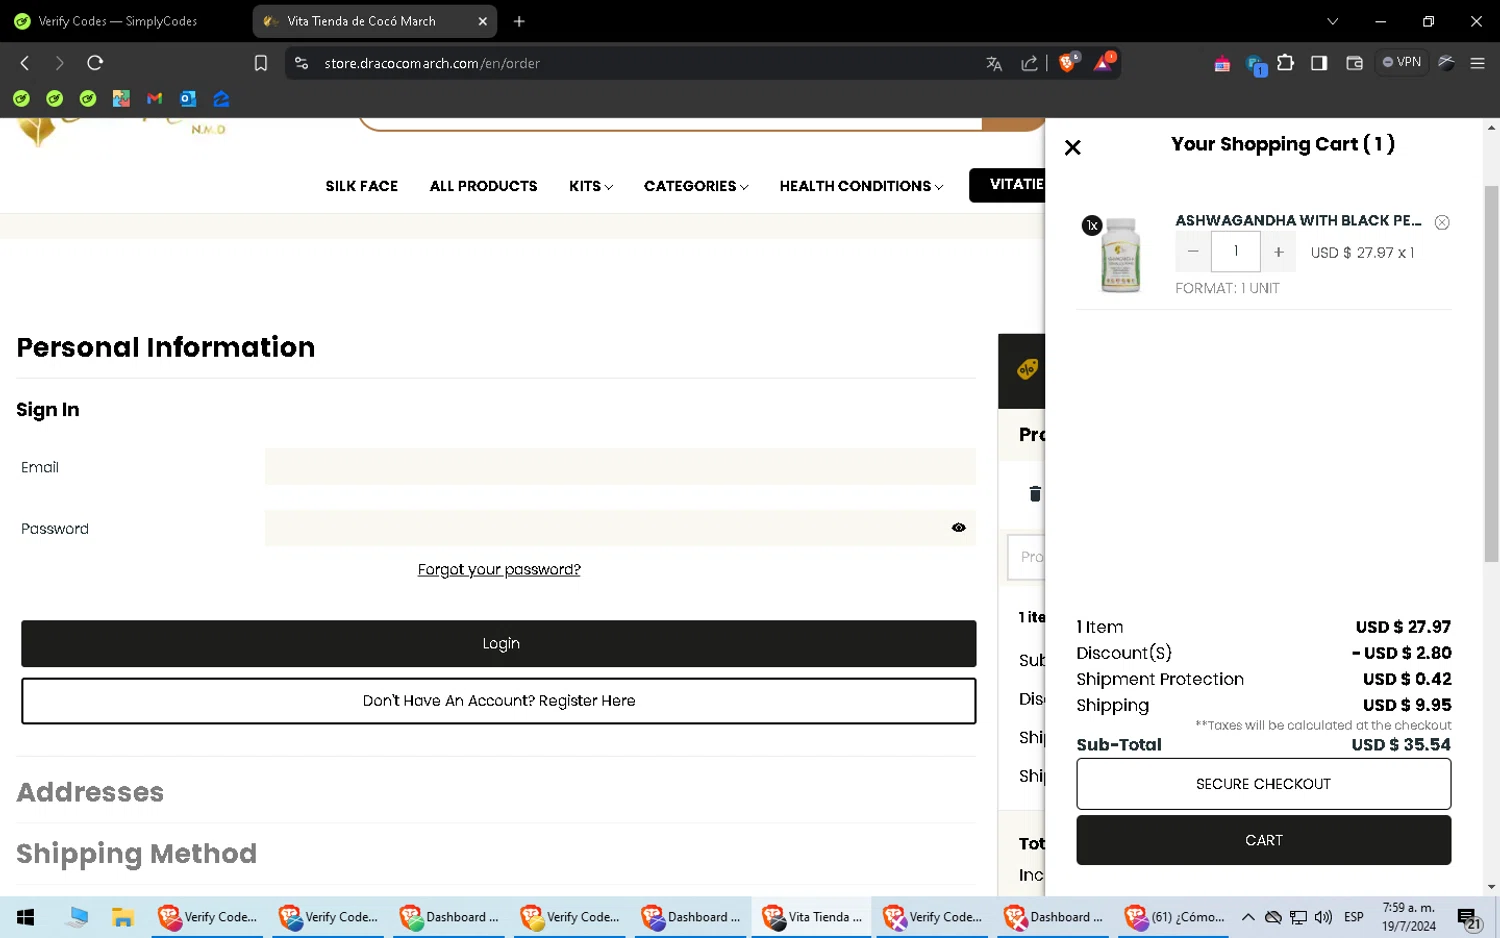
Task: Expand the Health Conditions dropdown
Action: 861,186
